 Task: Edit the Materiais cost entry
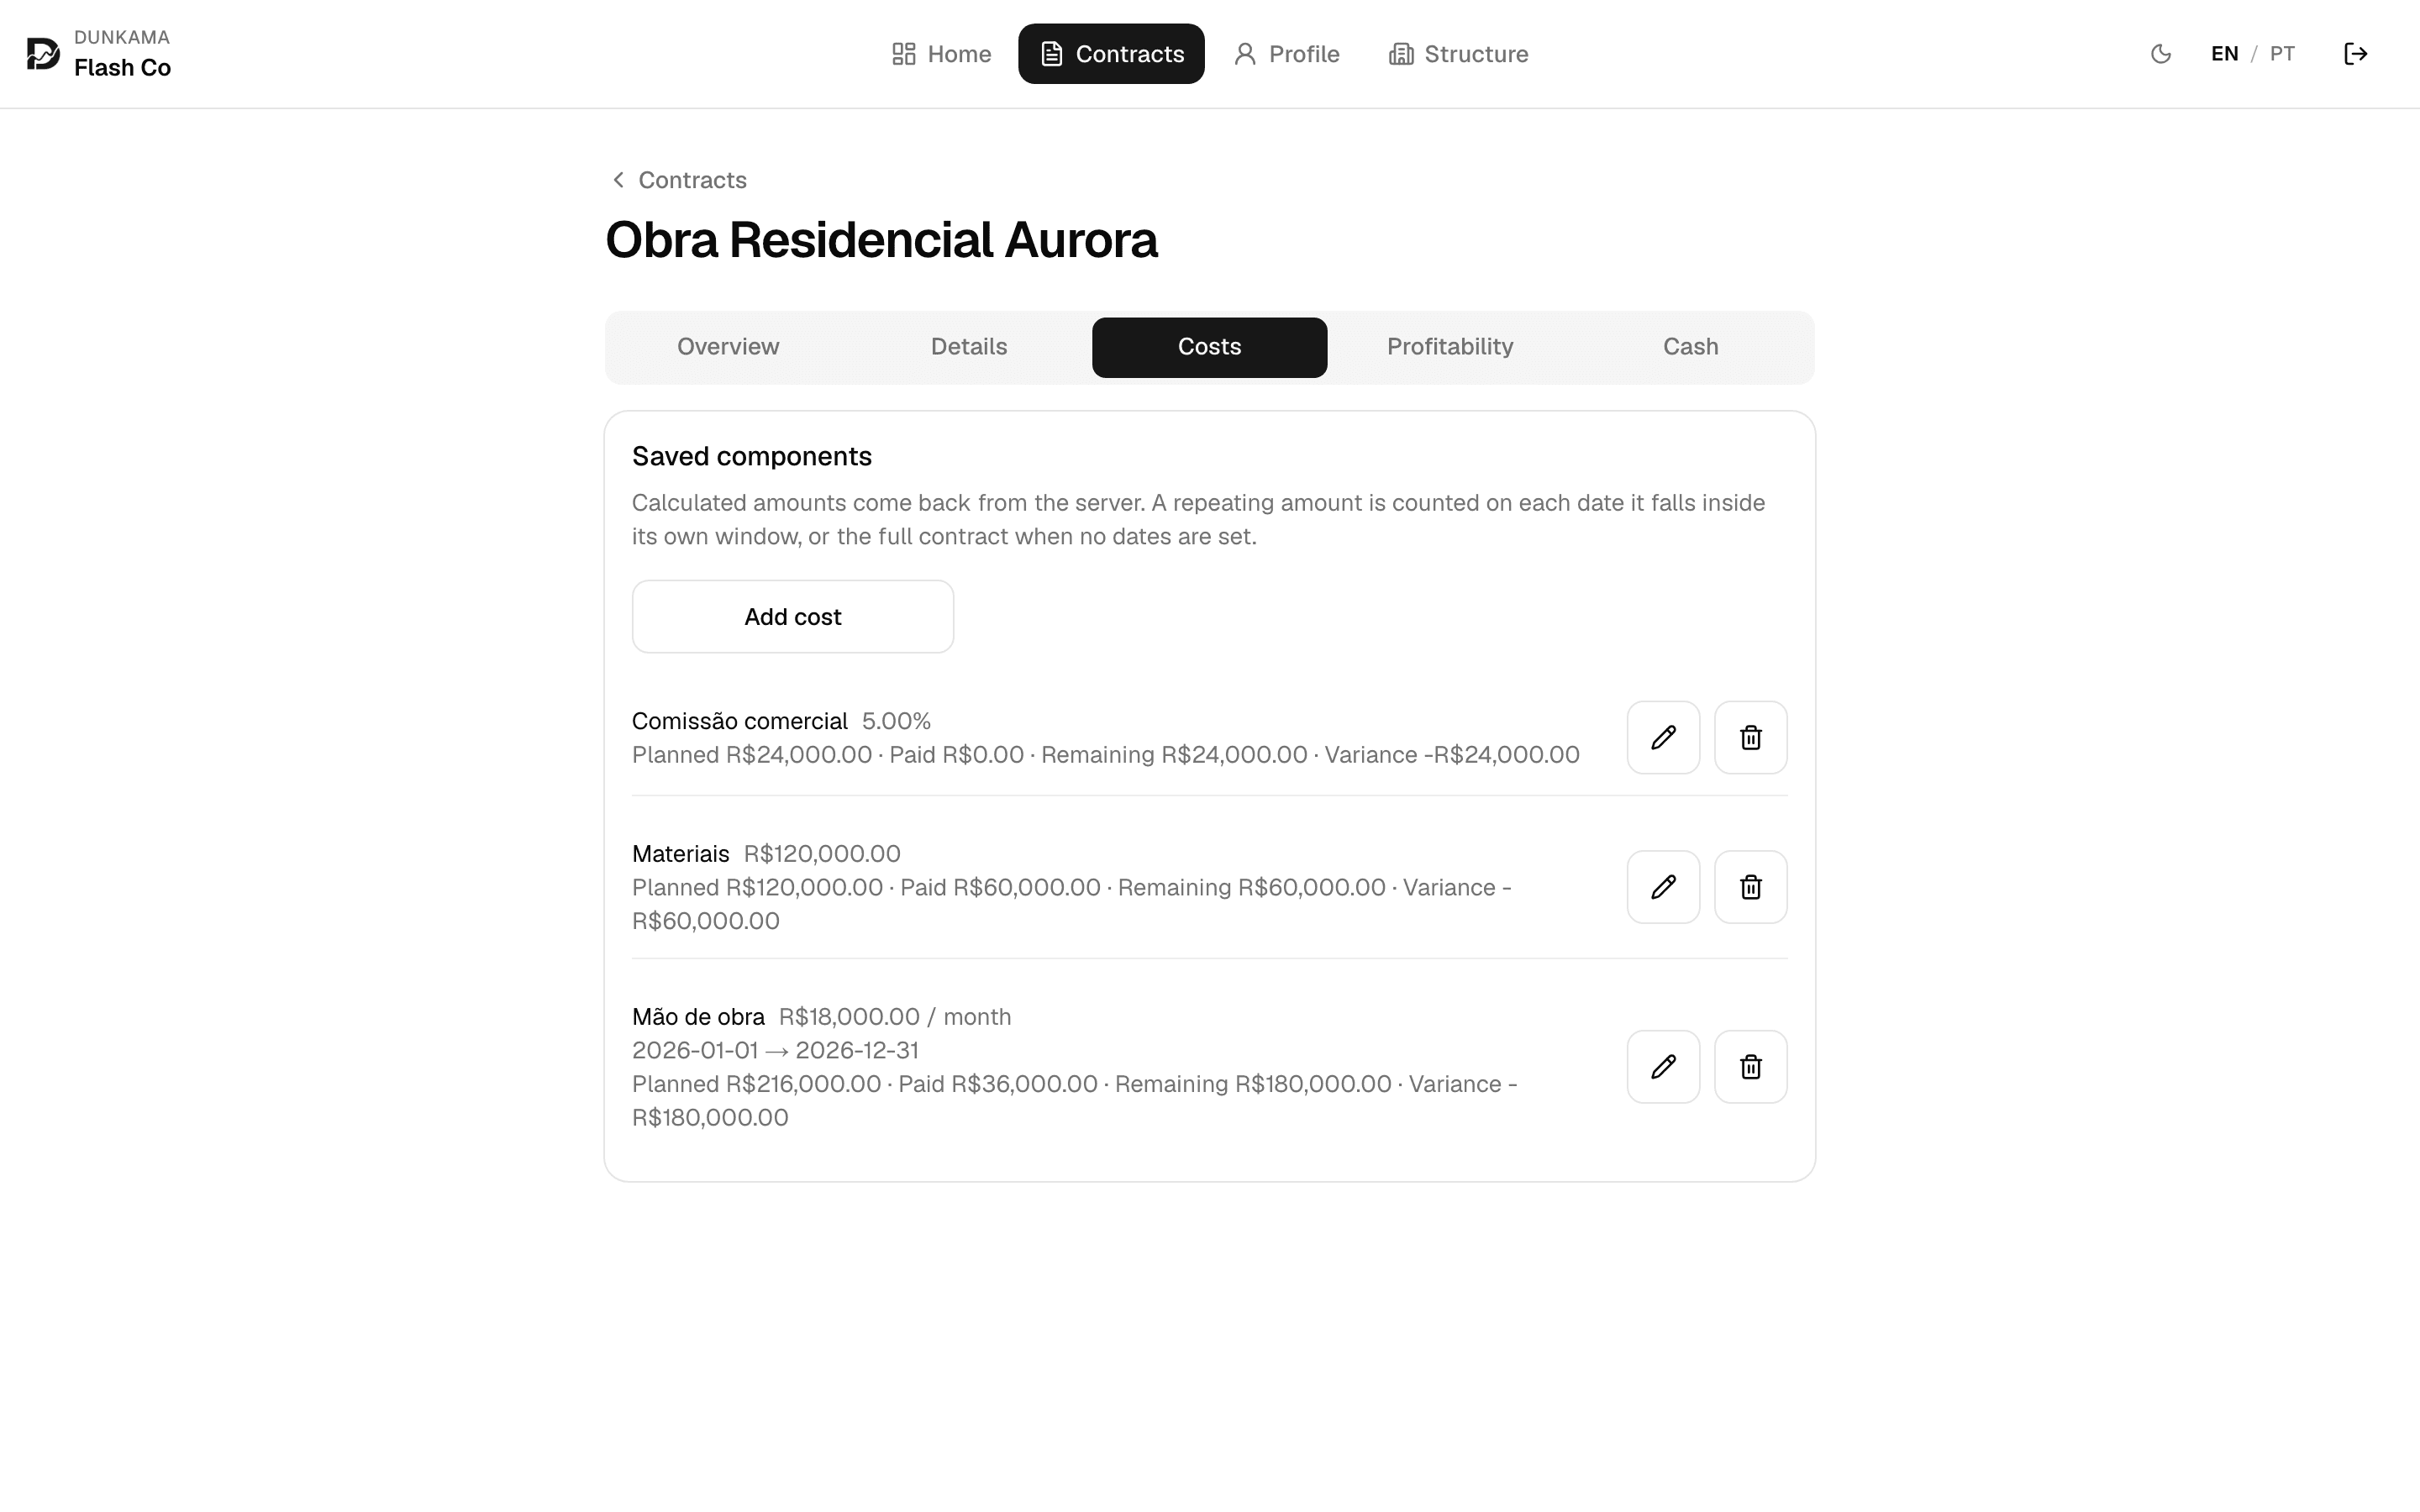[x=1663, y=887]
